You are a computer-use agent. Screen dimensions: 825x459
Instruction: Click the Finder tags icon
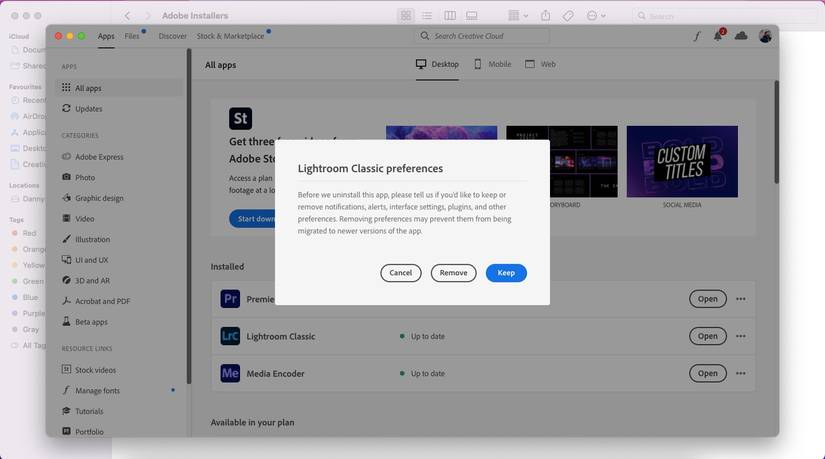click(x=568, y=16)
